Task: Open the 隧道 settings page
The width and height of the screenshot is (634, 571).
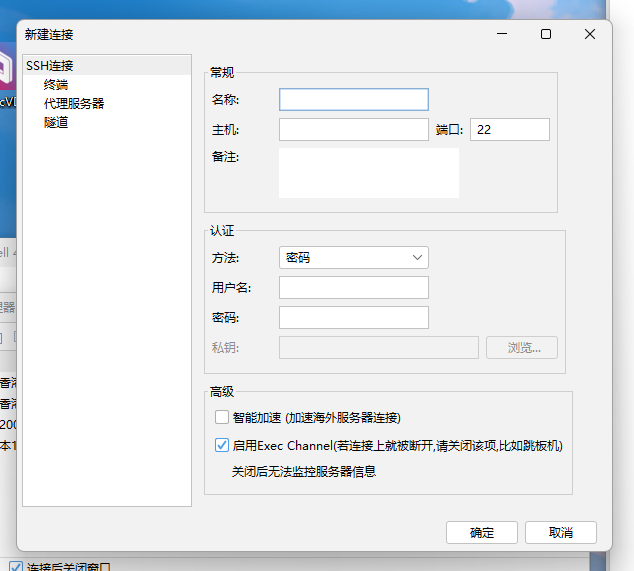Action: click(x=56, y=122)
